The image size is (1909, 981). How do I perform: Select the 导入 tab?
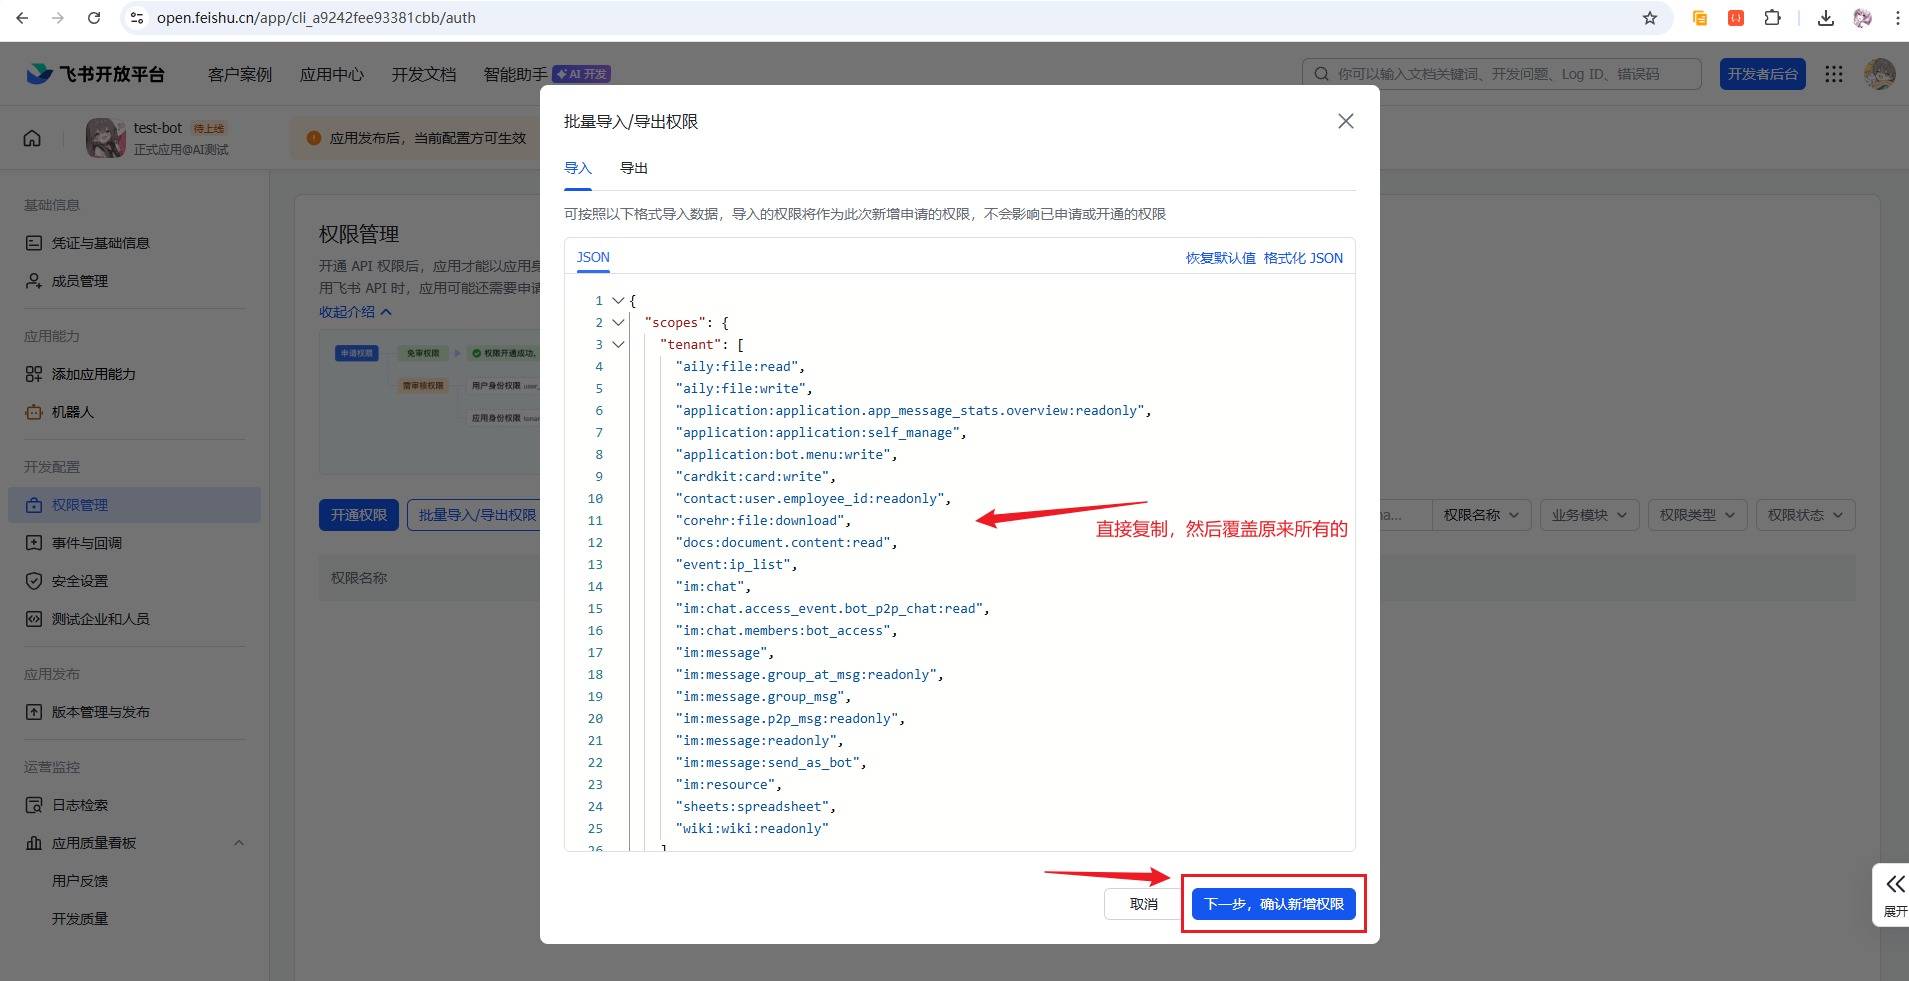click(x=578, y=168)
